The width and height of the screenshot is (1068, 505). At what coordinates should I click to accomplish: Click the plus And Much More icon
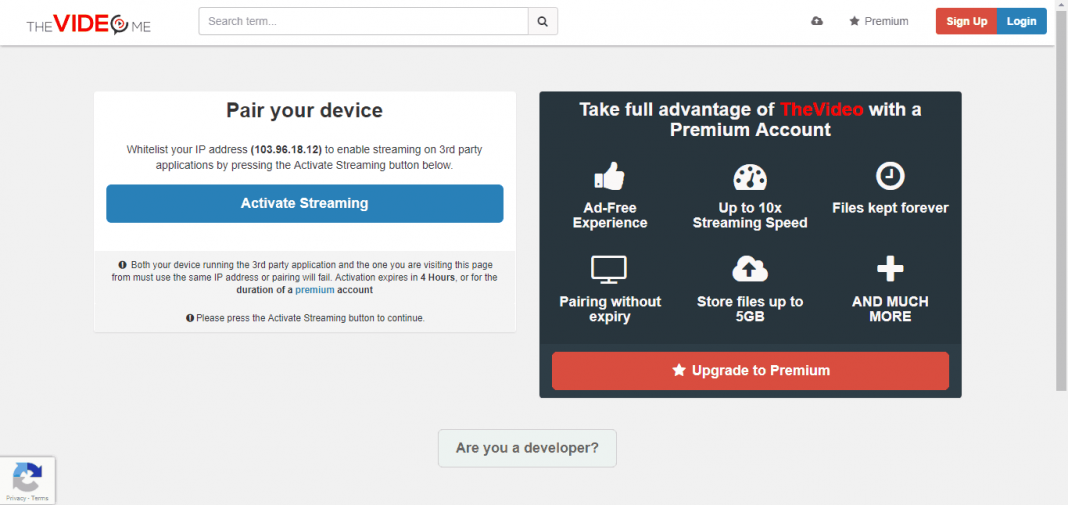tap(890, 269)
